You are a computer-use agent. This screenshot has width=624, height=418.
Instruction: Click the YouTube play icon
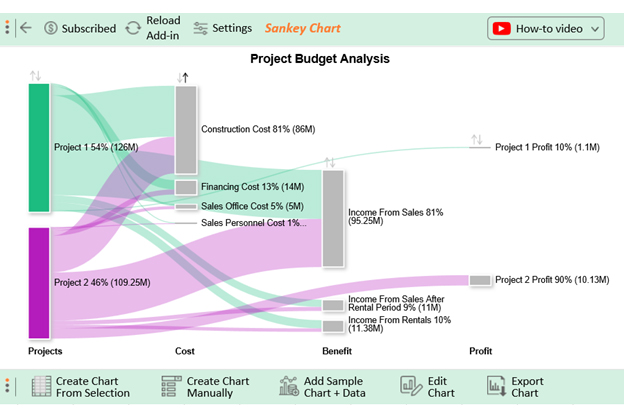[501, 29]
